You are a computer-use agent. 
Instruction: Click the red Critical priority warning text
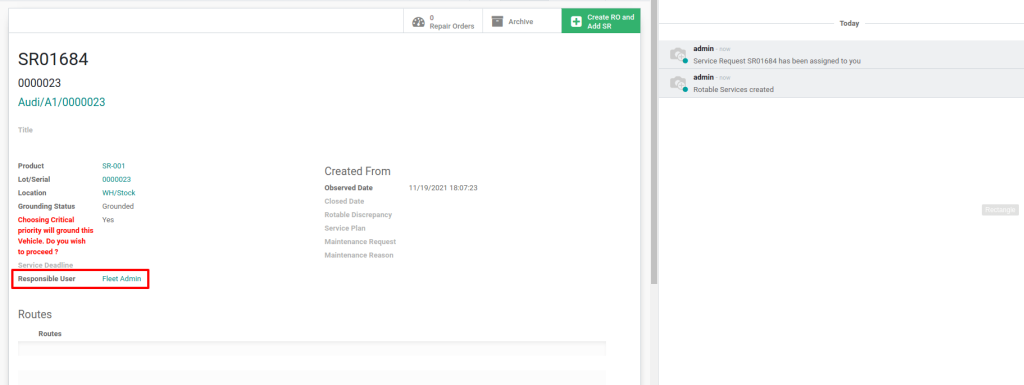click(56, 236)
